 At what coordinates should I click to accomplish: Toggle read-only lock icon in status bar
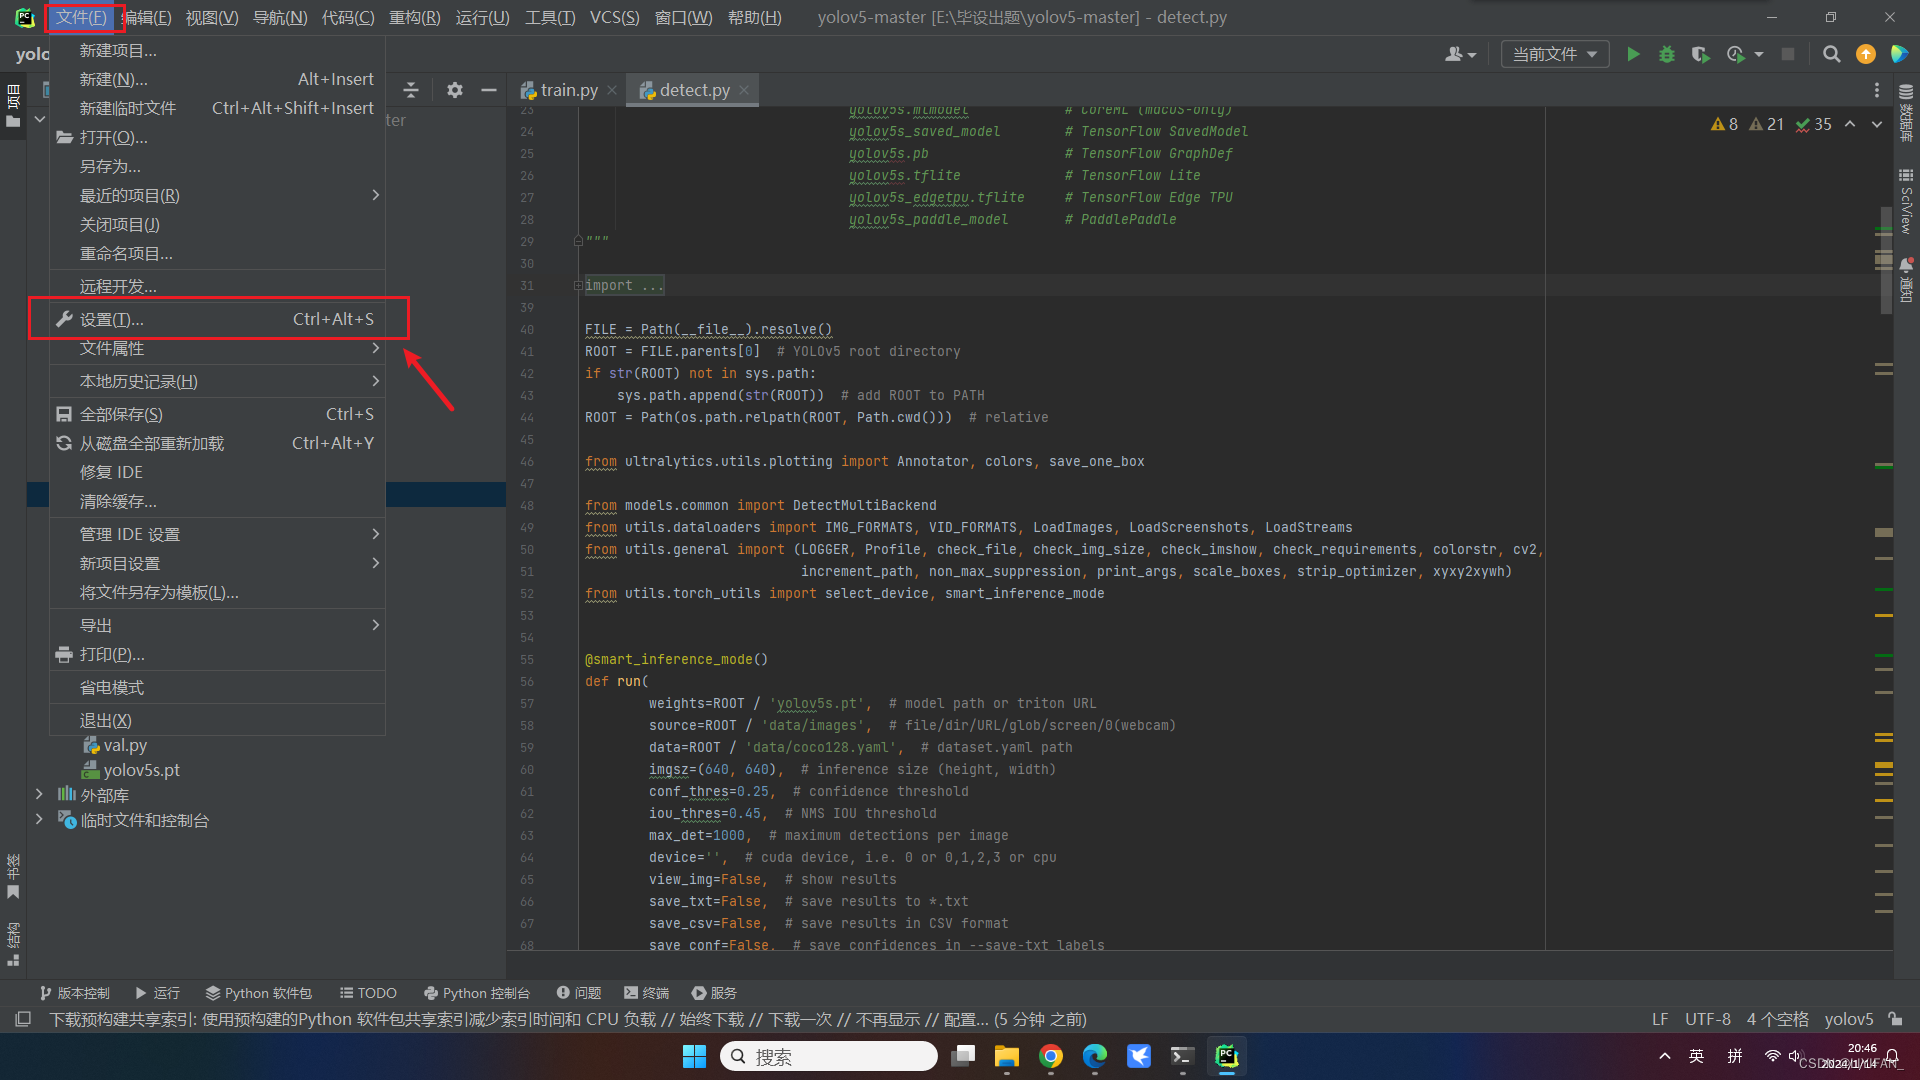pos(1895,1019)
